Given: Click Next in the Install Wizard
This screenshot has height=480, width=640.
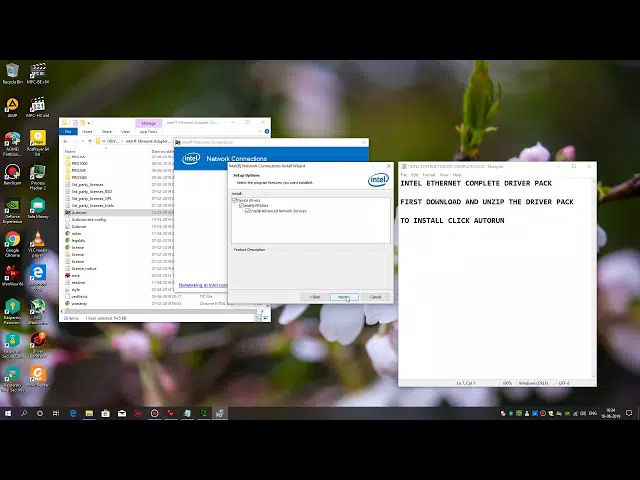Looking at the screenshot, I should tap(344, 297).
